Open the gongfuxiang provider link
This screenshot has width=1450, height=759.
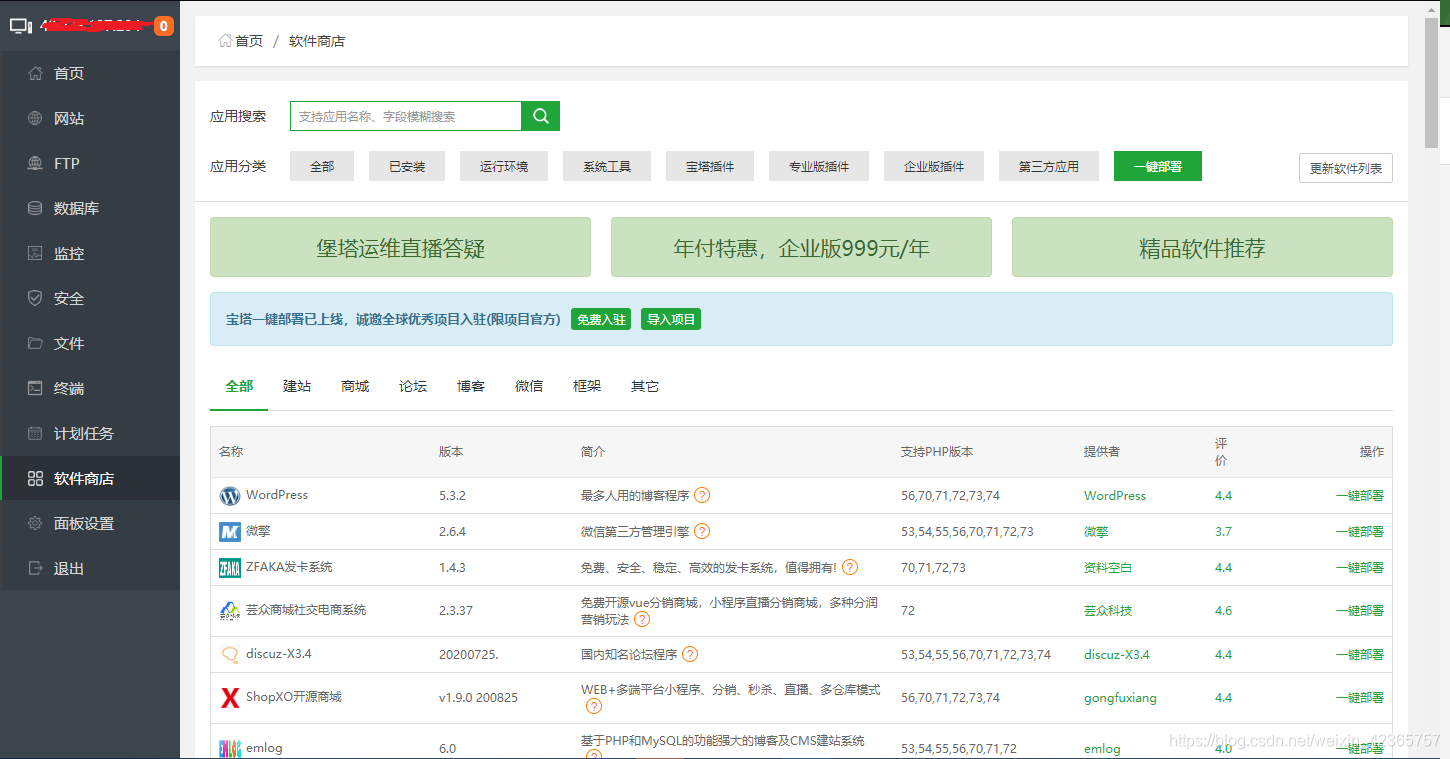click(x=1120, y=698)
